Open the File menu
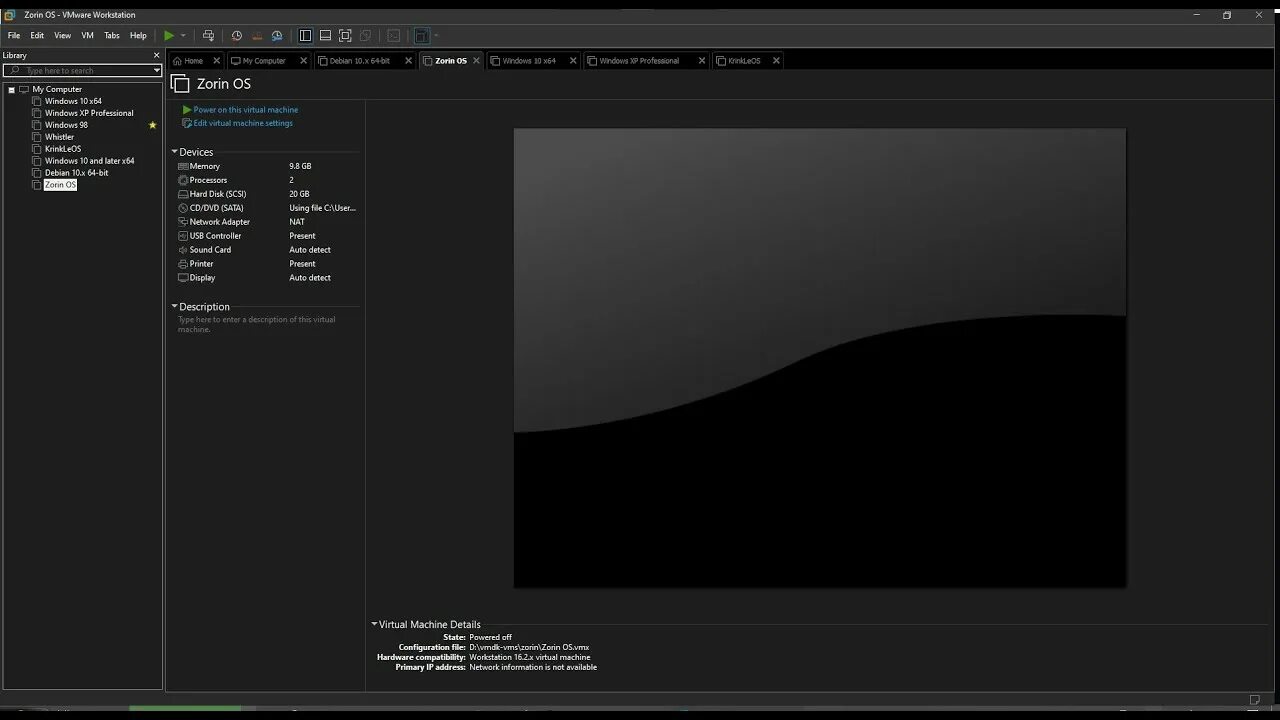 [14, 35]
